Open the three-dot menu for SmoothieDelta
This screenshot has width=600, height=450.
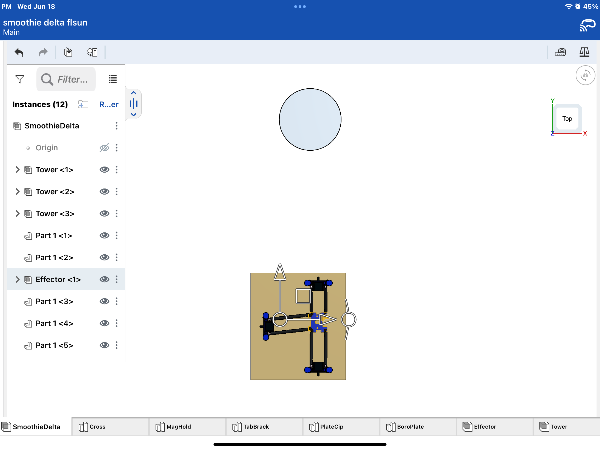tap(116, 125)
